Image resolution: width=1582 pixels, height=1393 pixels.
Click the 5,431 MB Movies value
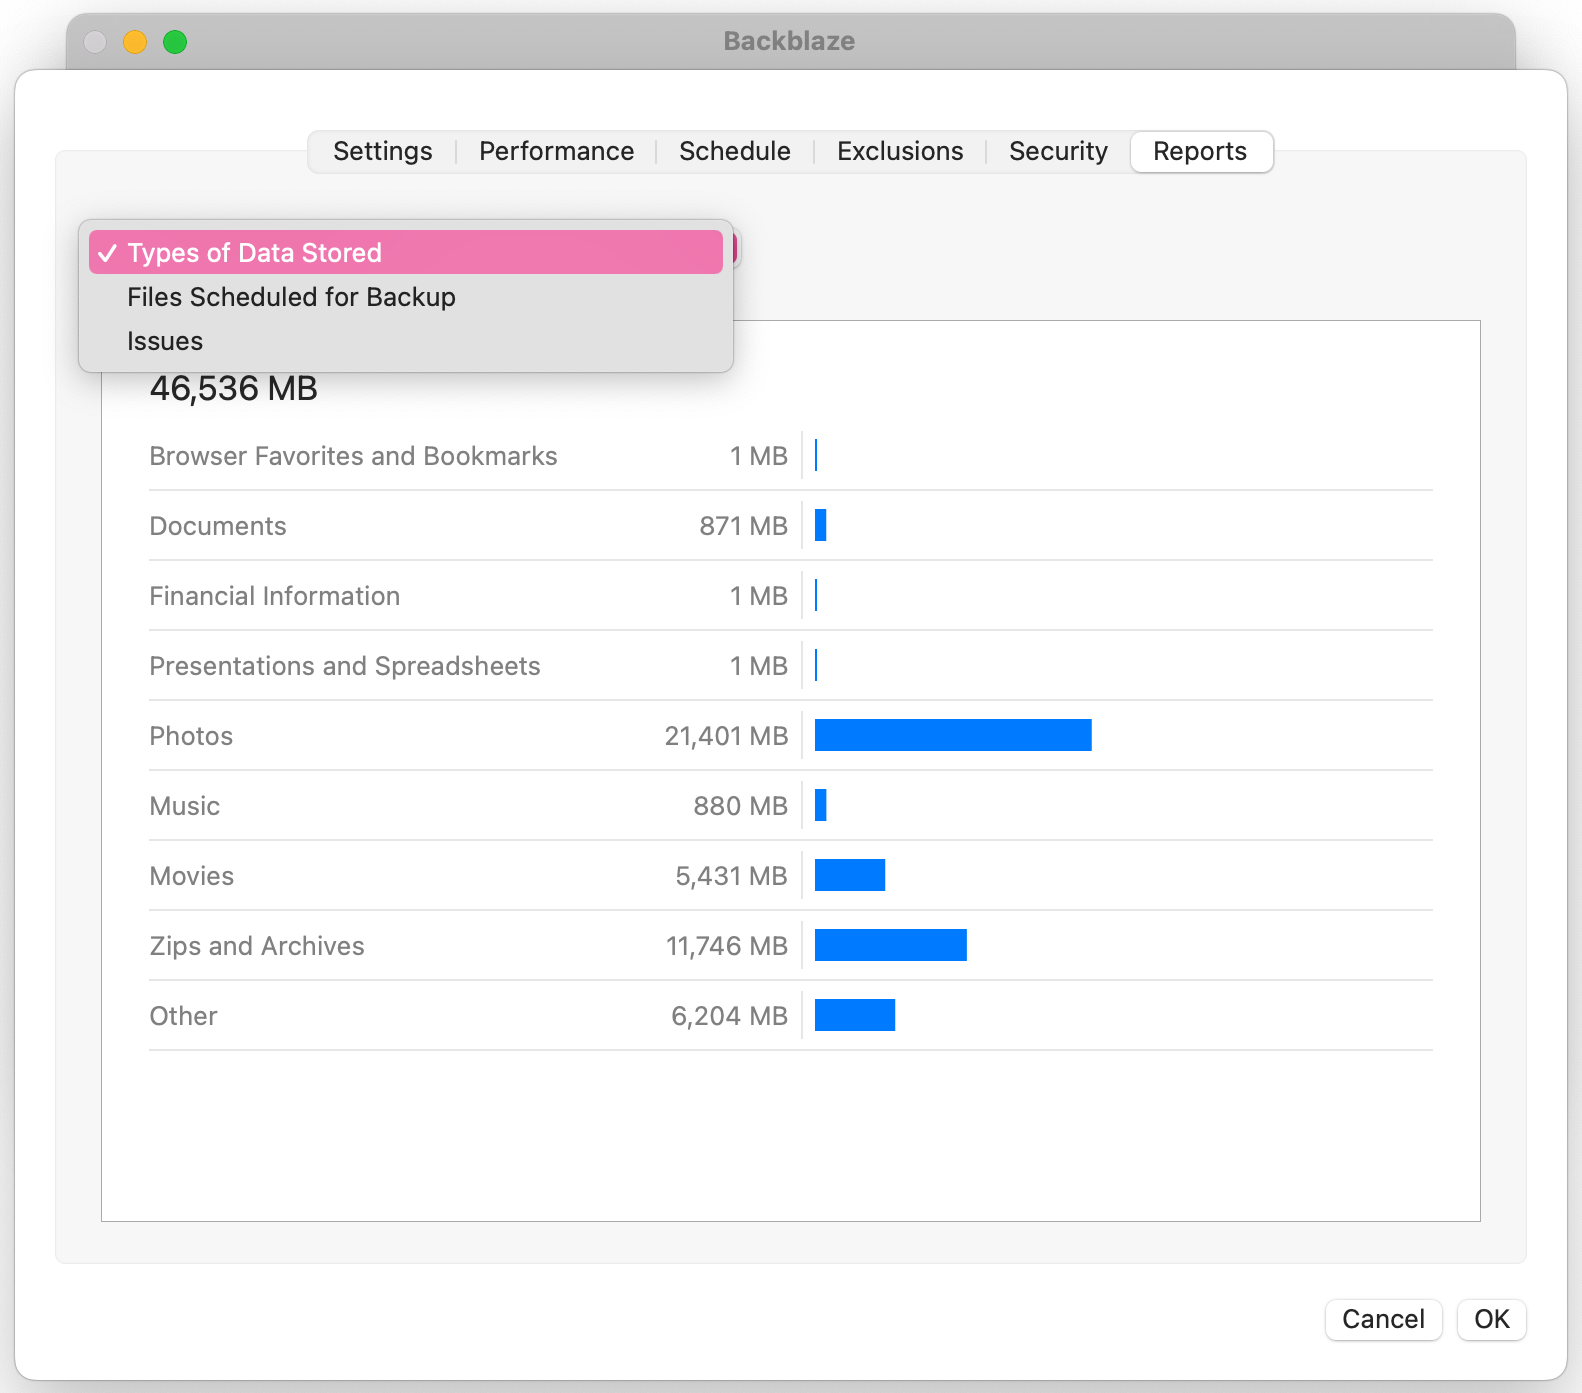pos(732,876)
